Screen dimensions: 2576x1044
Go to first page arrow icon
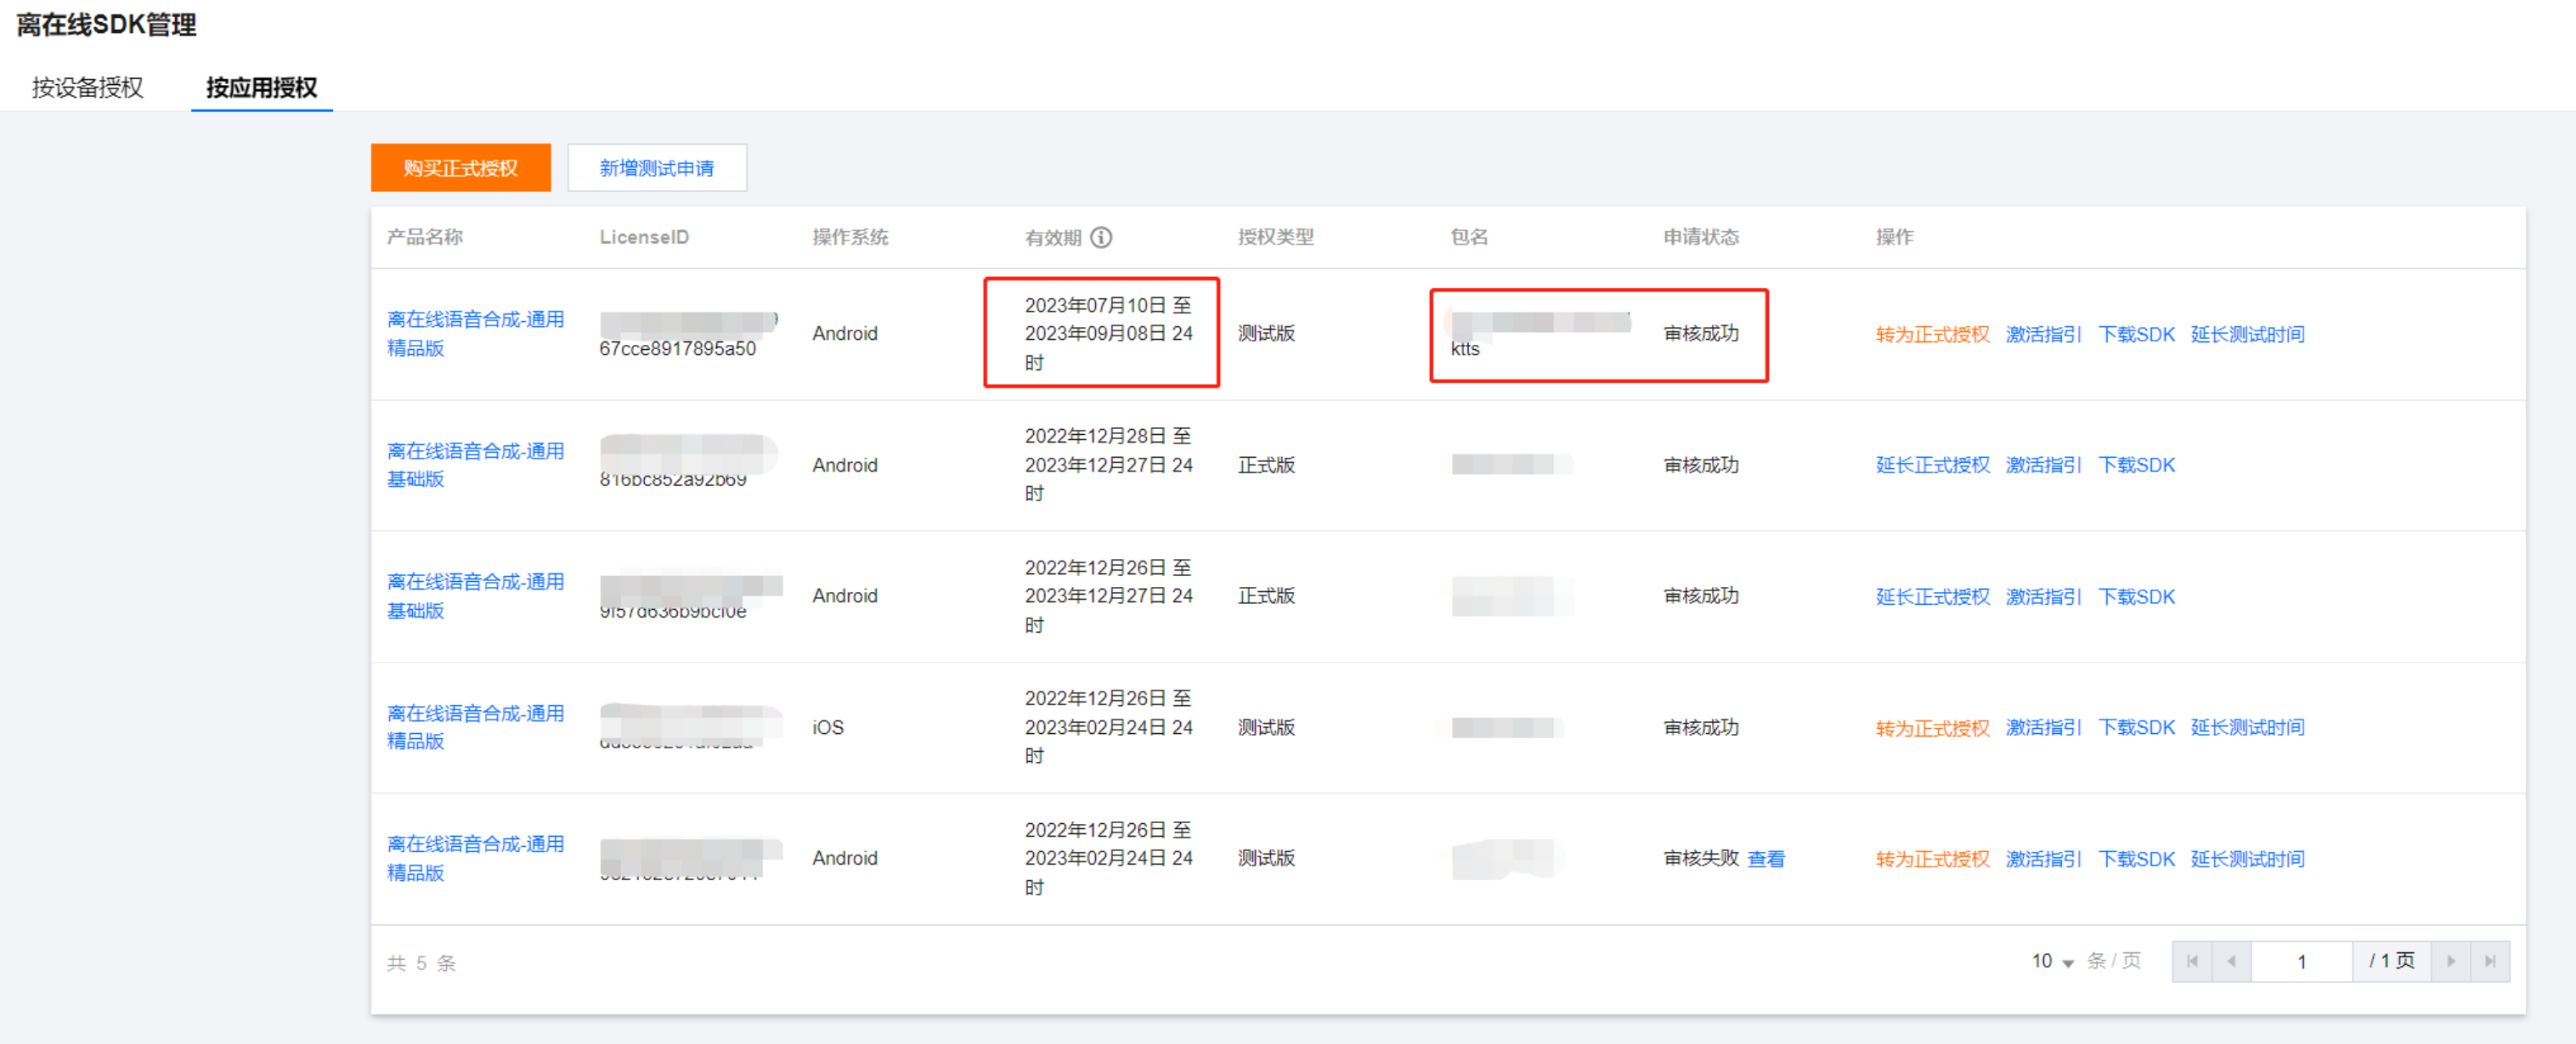(2191, 961)
